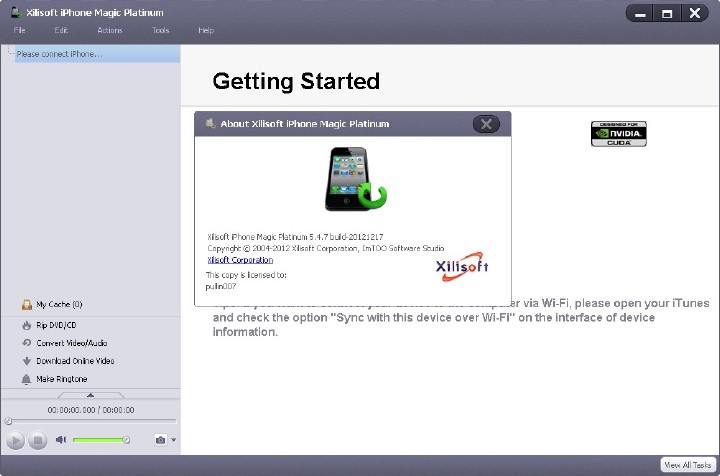Image resolution: width=720 pixels, height=476 pixels.
Task: Click the Rip DVD/CD flame icon
Action: (26, 325)
